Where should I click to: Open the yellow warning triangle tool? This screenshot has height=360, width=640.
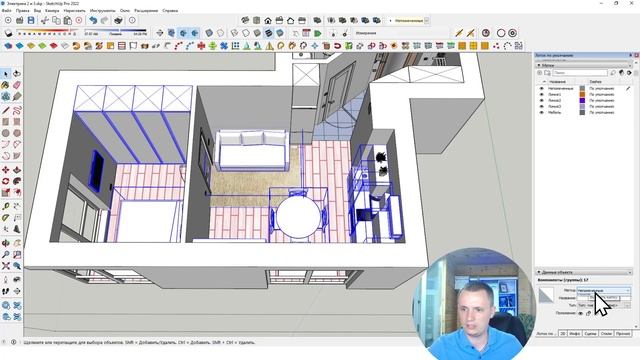click(x=269, y=46)
